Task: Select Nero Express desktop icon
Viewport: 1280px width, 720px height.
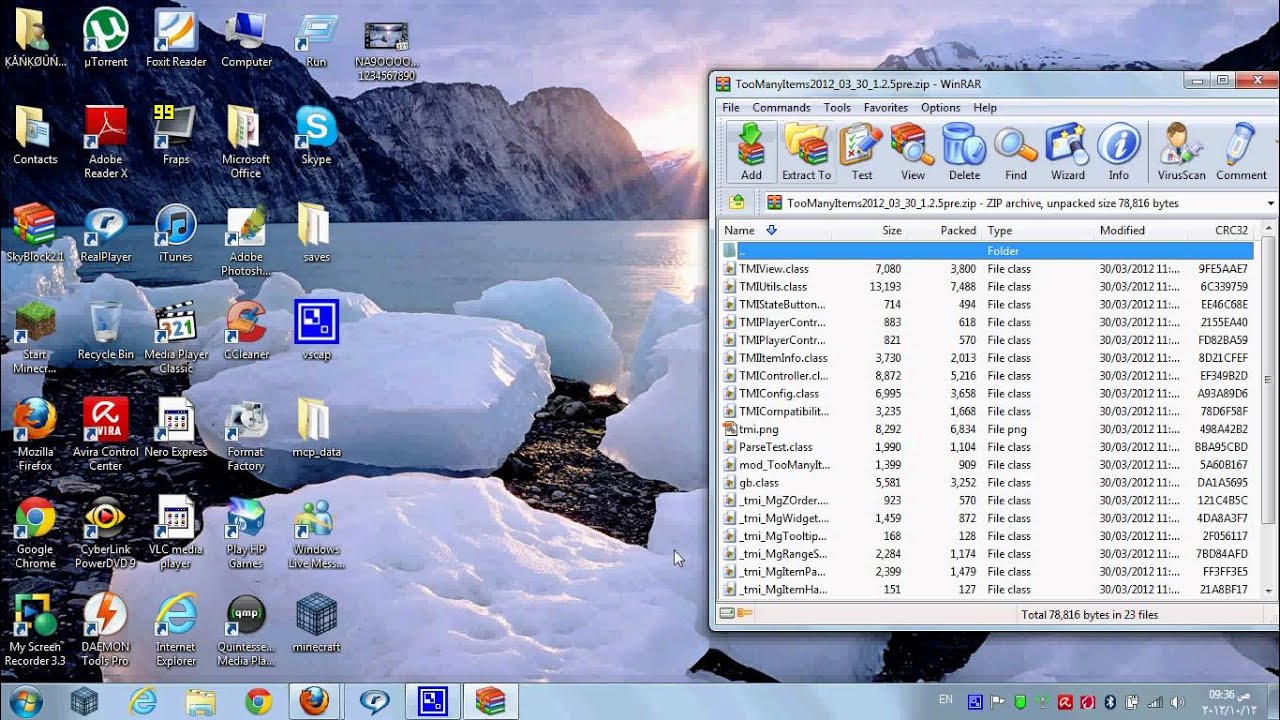Action: pos(176,429)
